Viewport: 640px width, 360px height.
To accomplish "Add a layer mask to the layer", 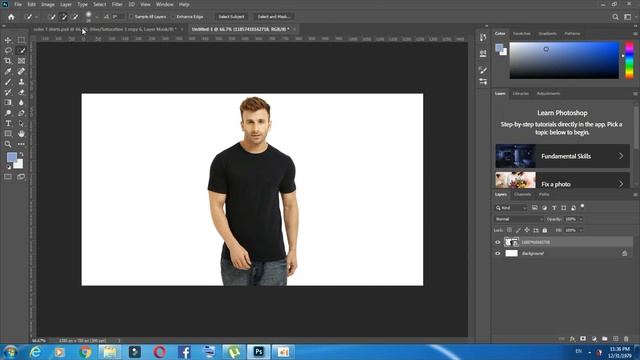I will [583, 339].
